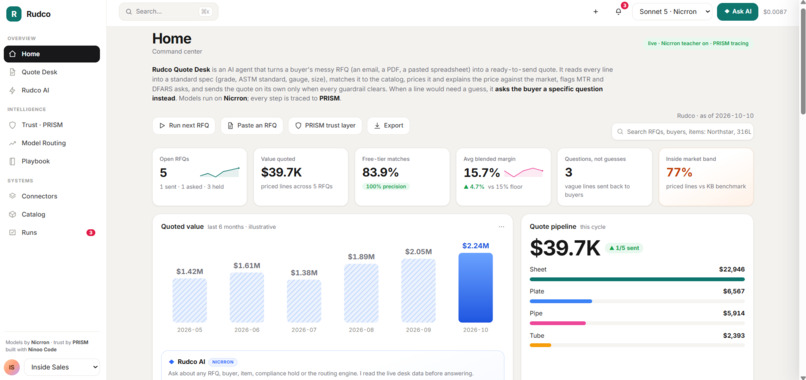The image size is (806, 380).
Task: Click the Connectors layers icon
Action: (12, 196)
